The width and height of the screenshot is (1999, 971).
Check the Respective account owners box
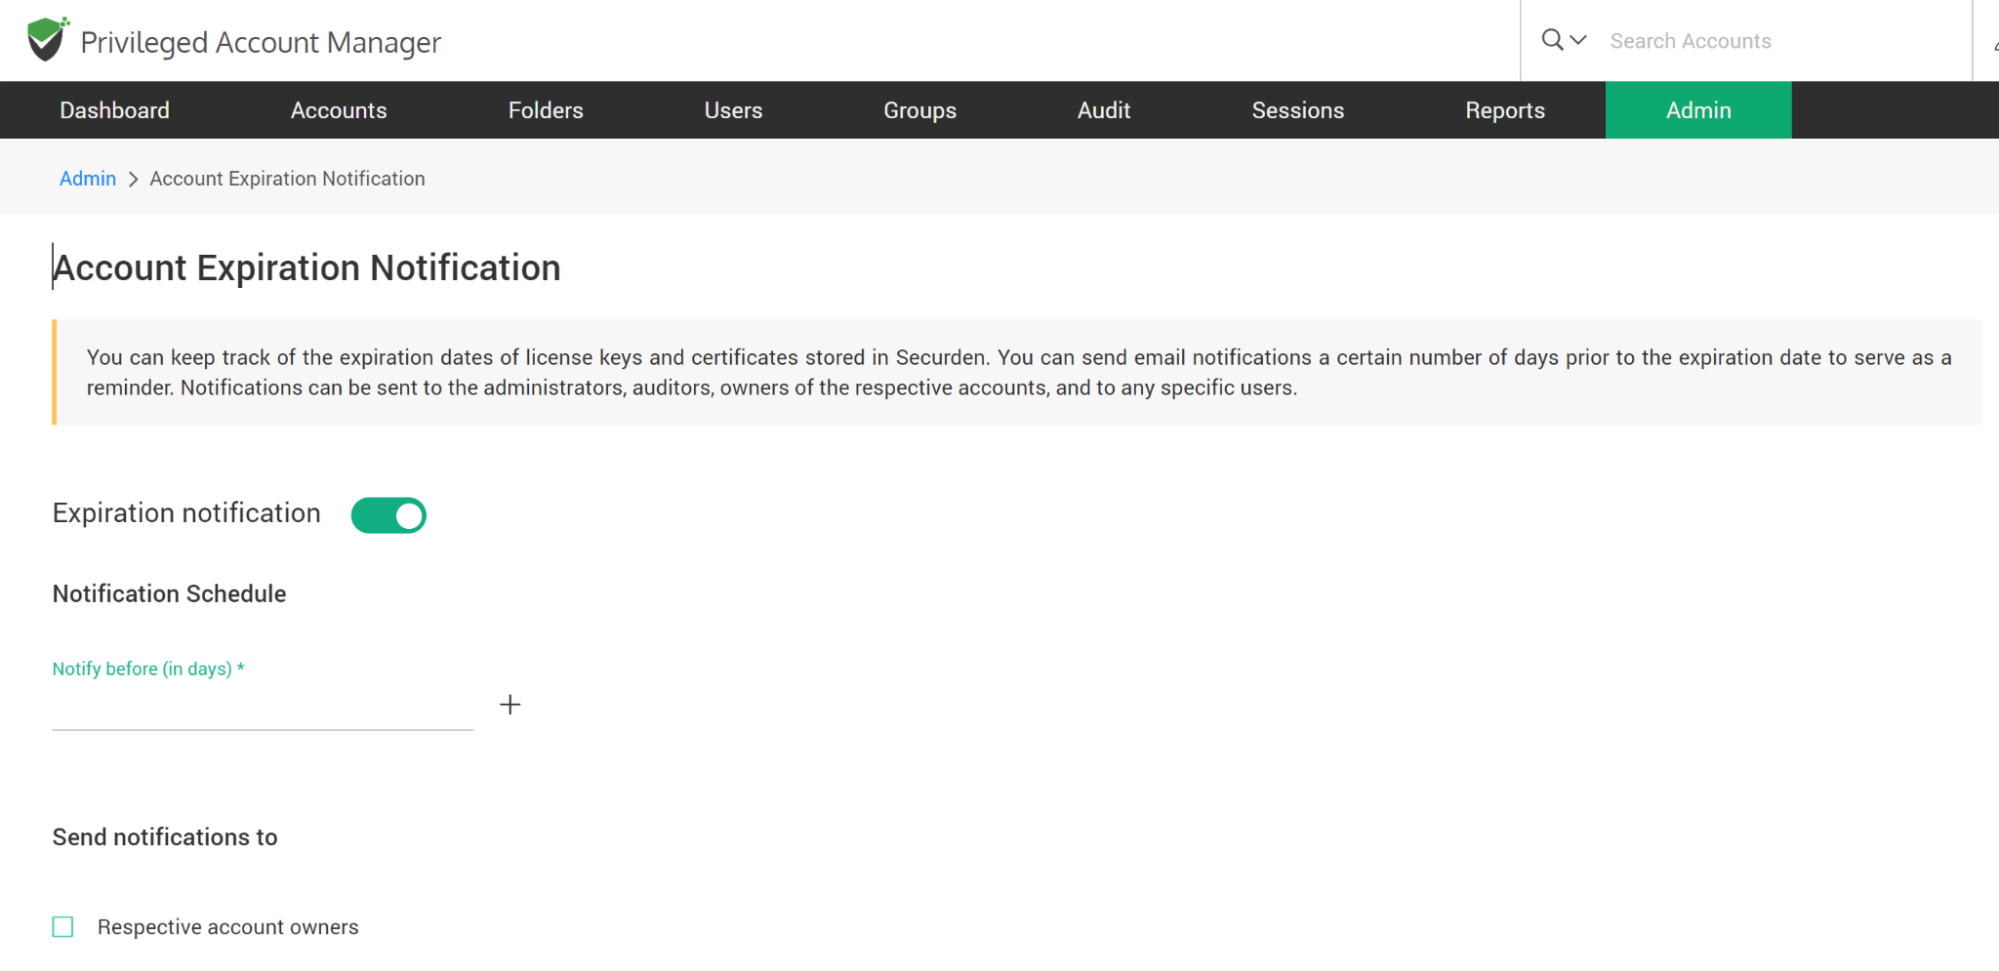(63, 927)
